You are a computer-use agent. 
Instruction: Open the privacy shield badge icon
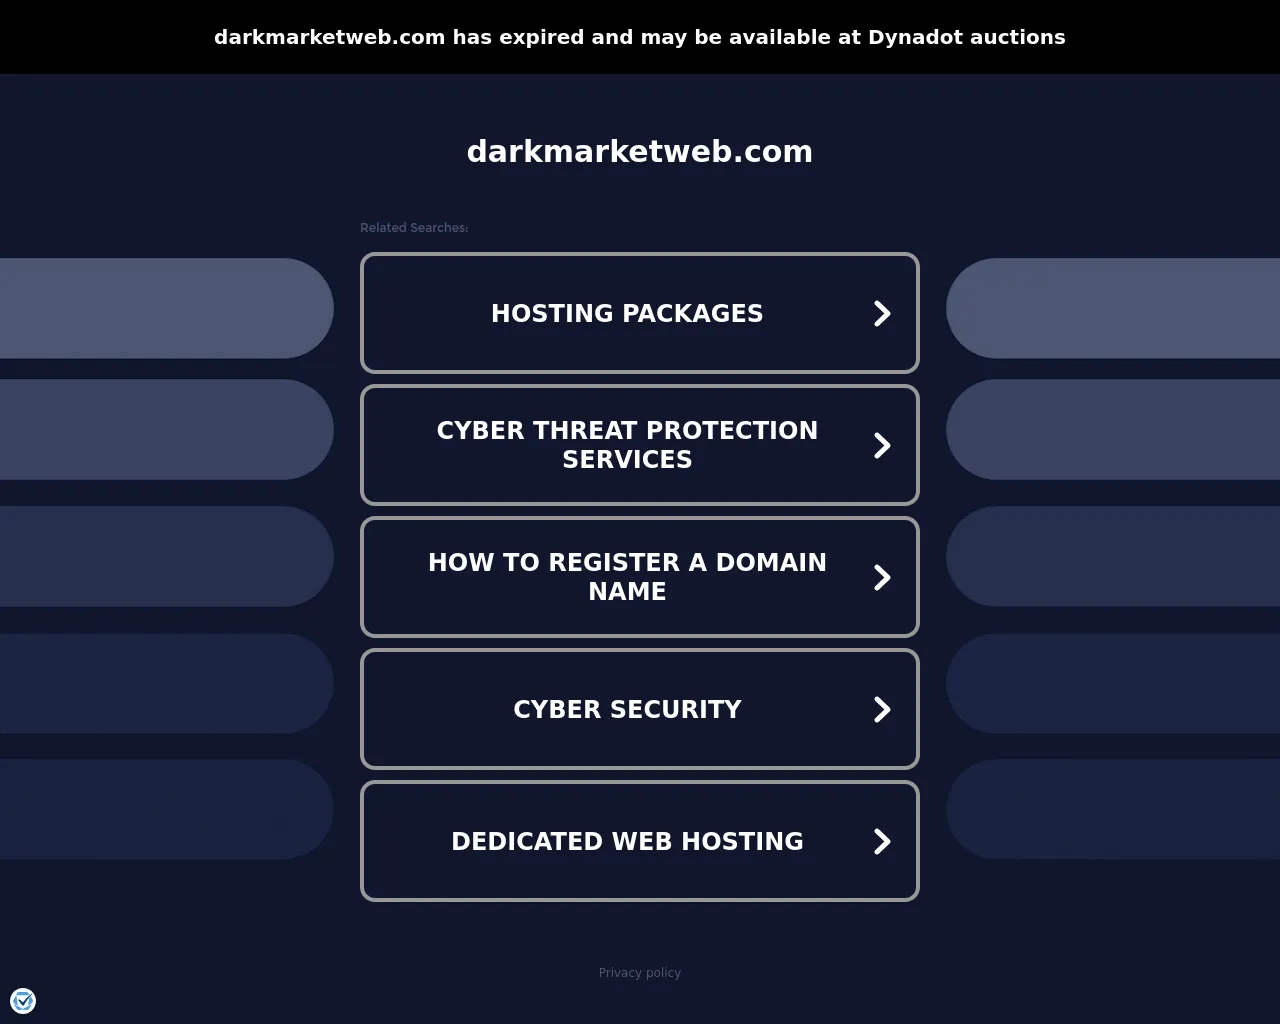click(x=23, y=1000)
